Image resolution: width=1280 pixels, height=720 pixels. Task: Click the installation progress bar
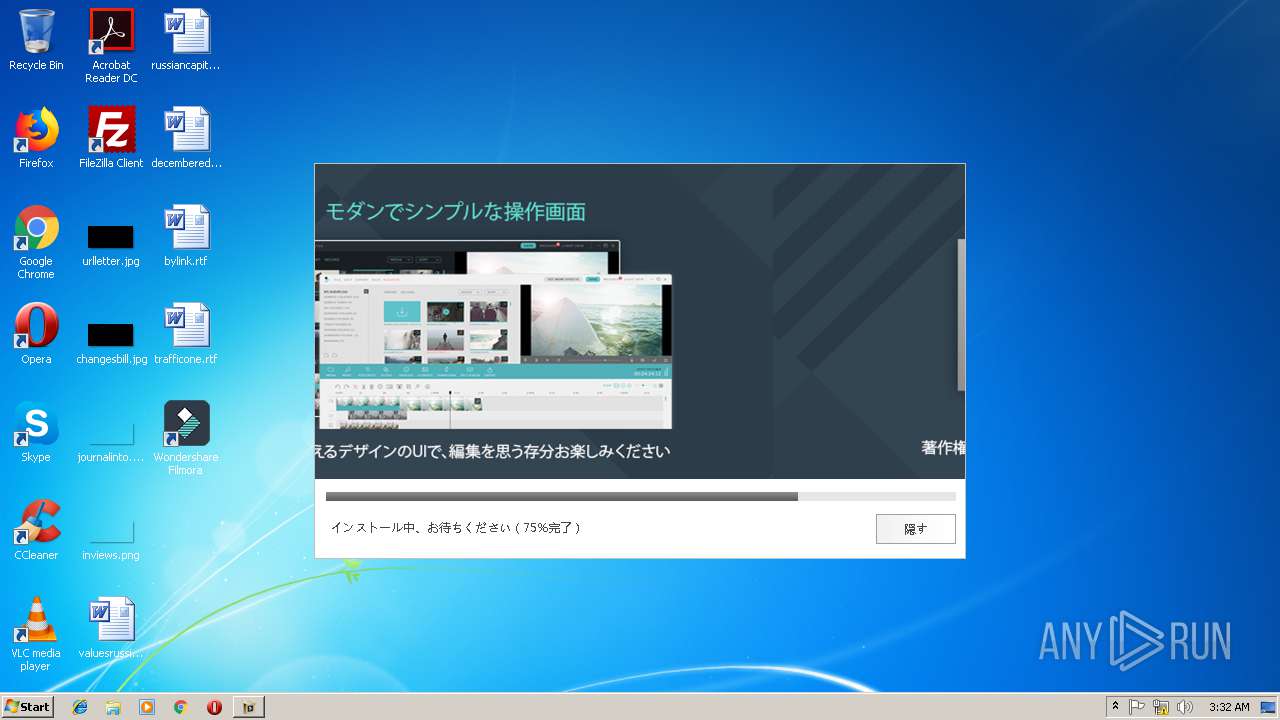[640, 496]
